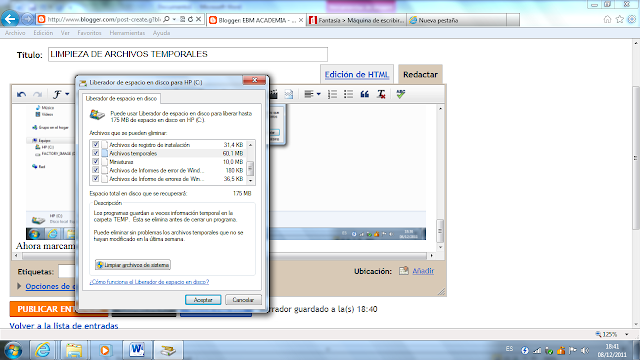Open the Archivo menu

click(15, 33)
